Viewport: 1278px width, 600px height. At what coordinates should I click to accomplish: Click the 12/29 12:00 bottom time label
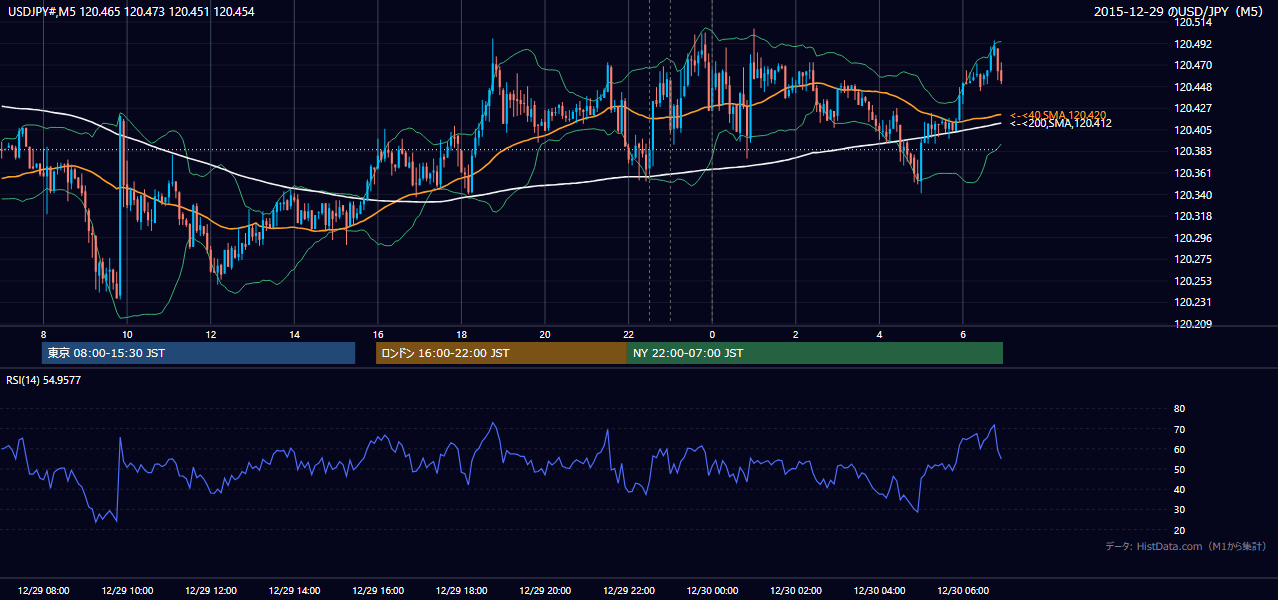[x=211, y=591]
